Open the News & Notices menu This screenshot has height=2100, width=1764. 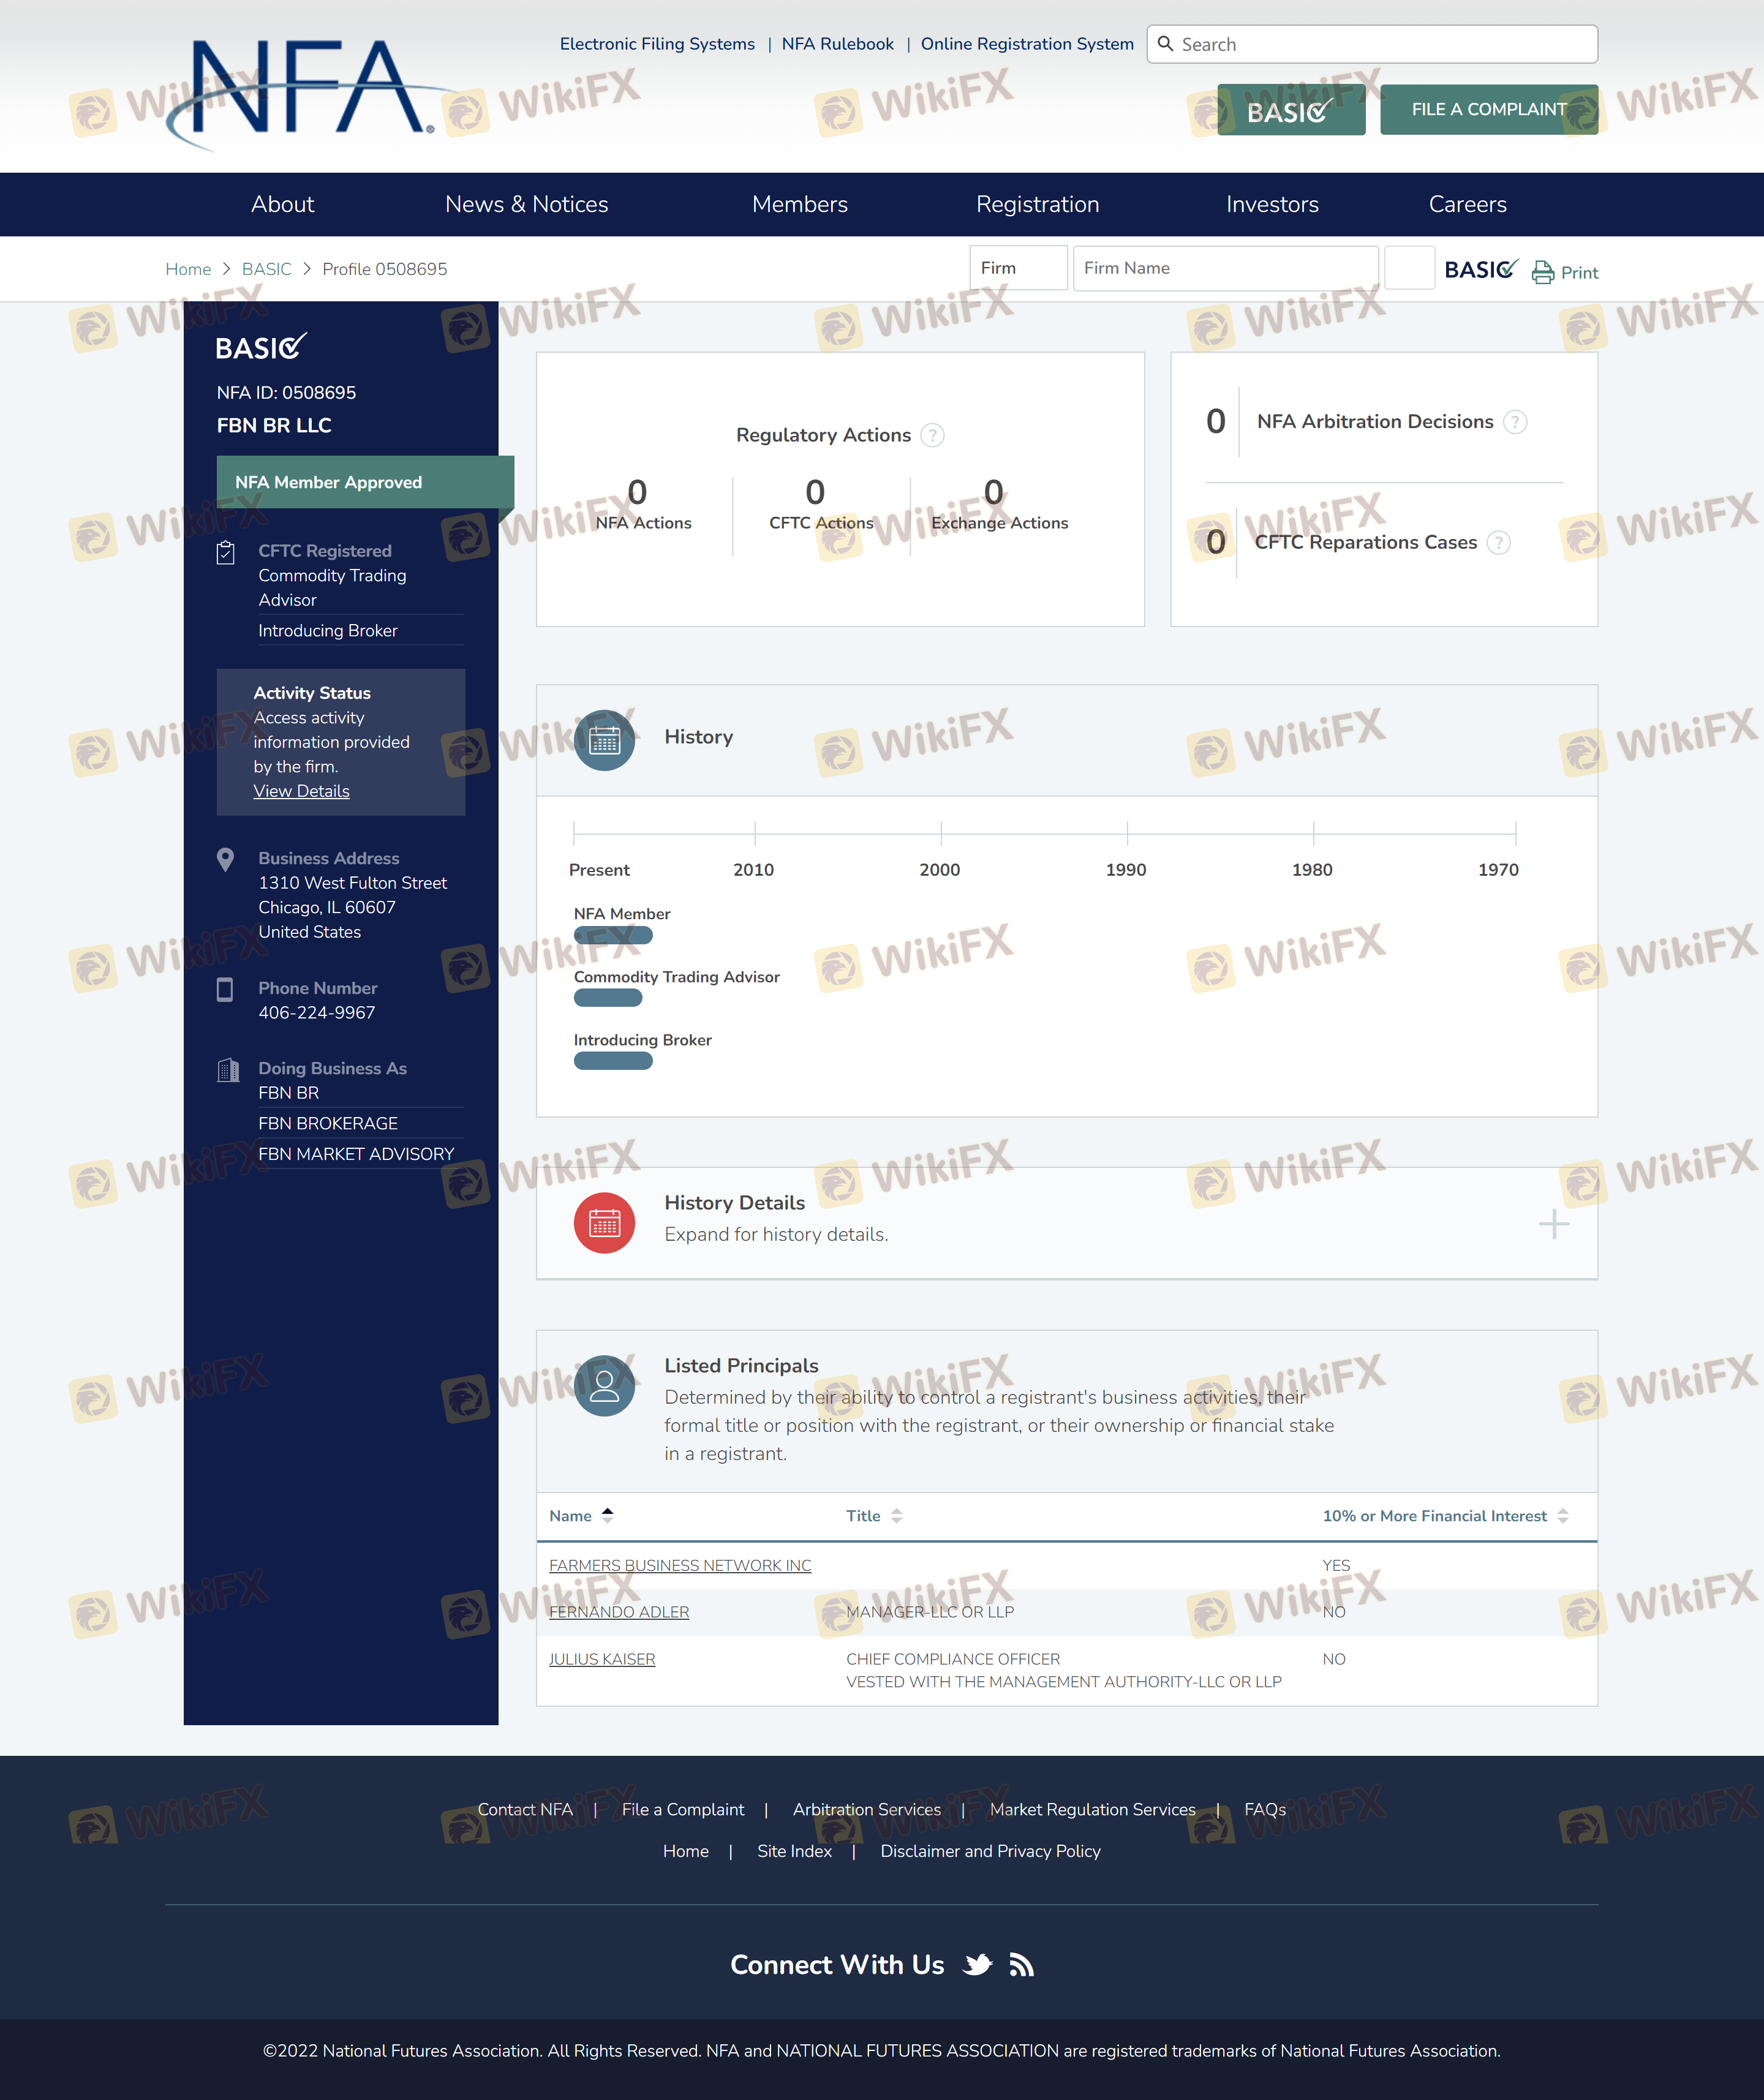526,204
